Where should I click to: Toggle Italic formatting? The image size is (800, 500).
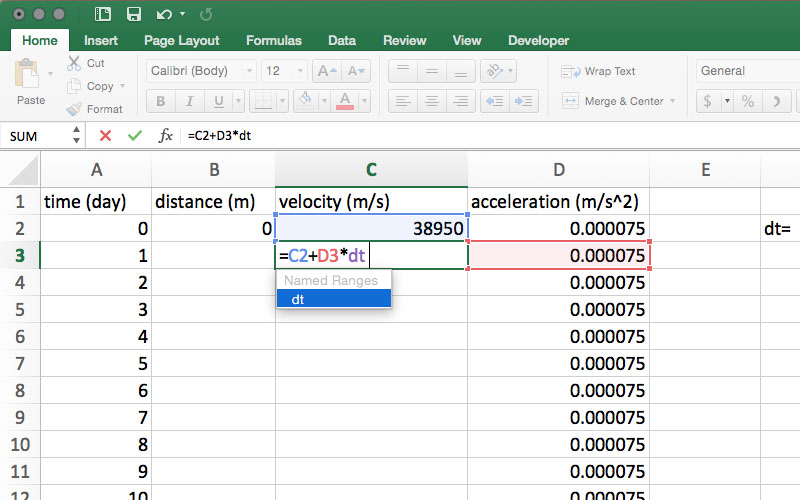(191, 102)
